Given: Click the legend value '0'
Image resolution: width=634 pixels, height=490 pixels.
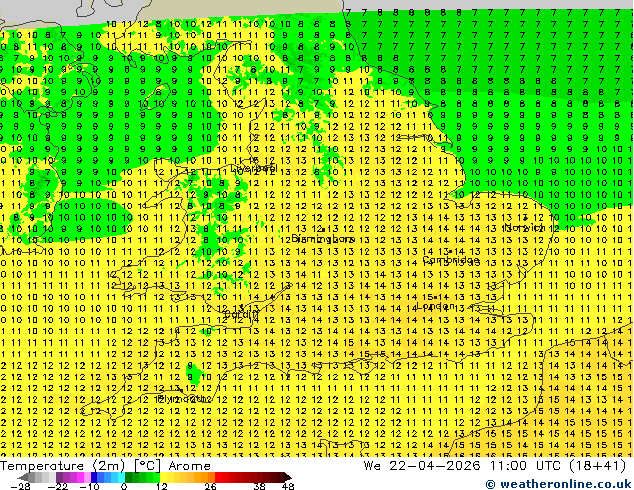Looking at the screenshot, I should [x=125, y=486].
